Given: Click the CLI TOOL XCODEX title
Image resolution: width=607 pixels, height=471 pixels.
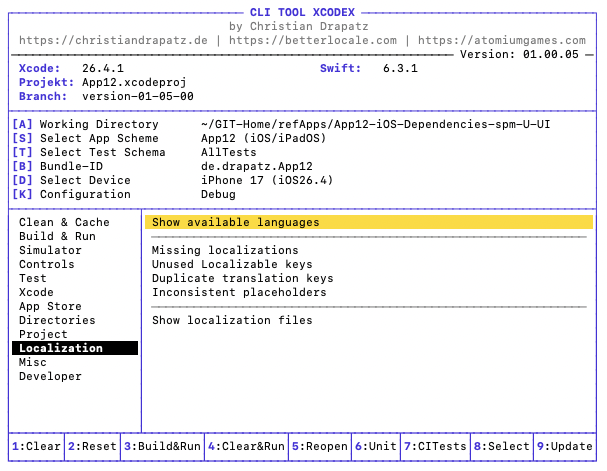Looking at the screenshot, I should [x=302, y=12].
